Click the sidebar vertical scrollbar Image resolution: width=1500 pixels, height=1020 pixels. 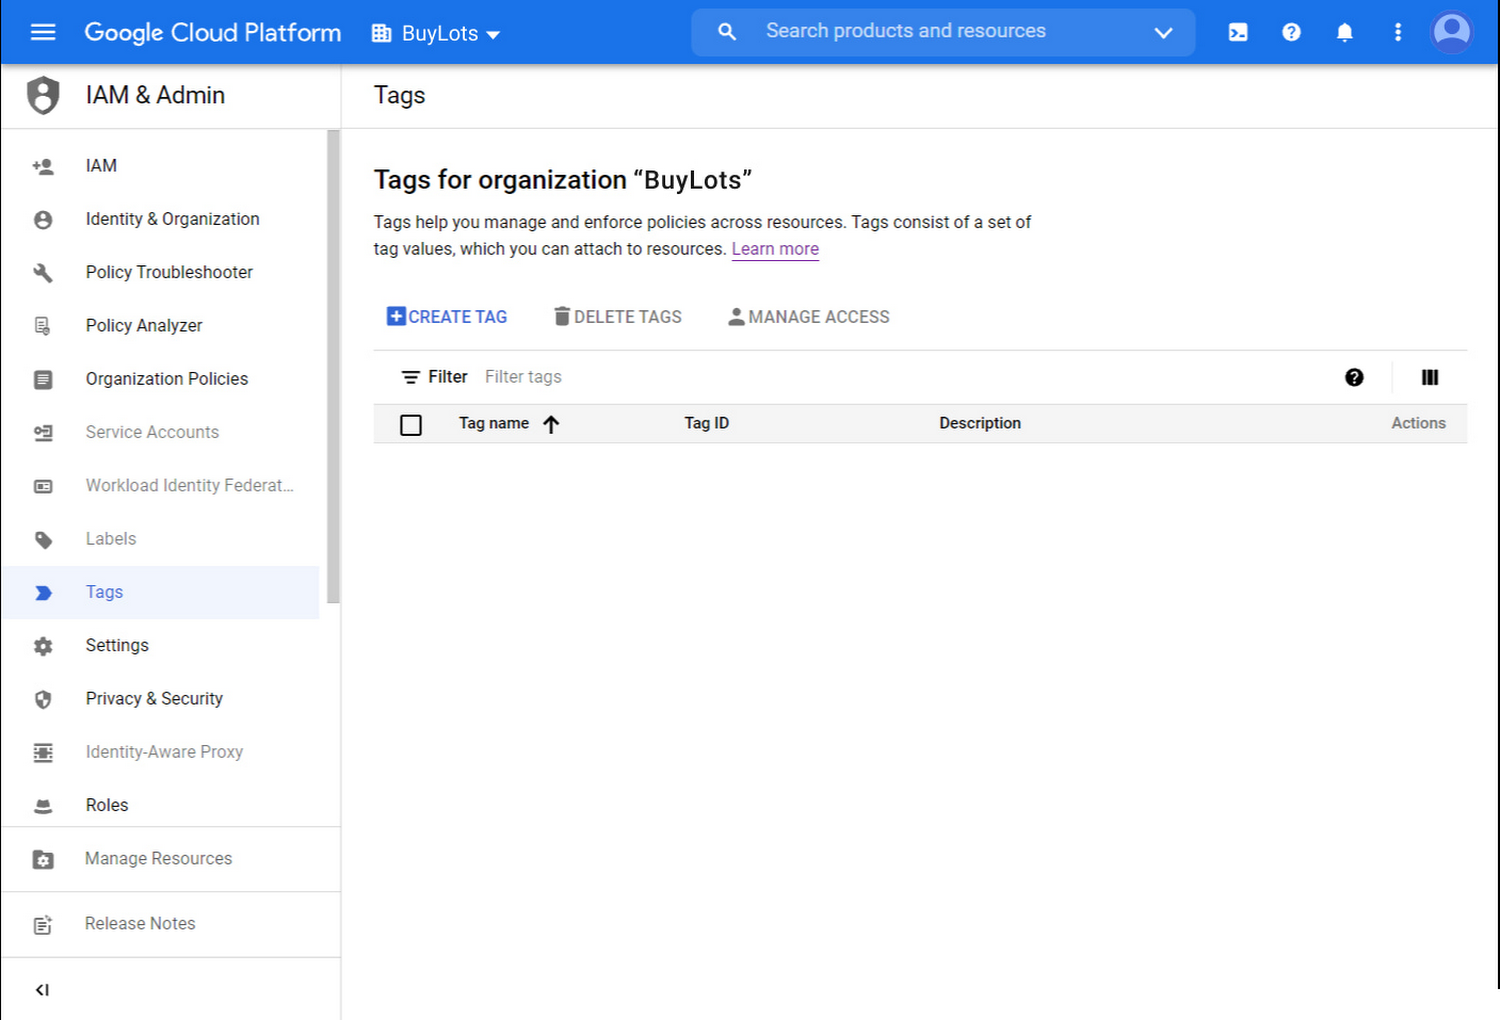[x=333, y=367]
